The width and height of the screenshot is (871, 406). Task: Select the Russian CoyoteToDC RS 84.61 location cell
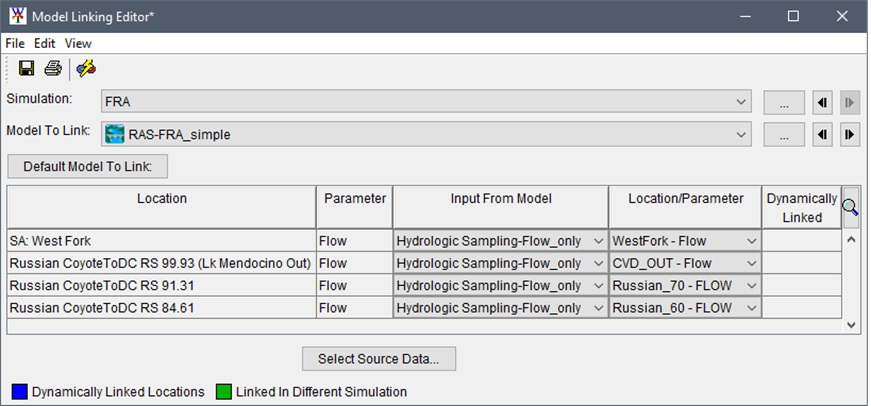161,307
